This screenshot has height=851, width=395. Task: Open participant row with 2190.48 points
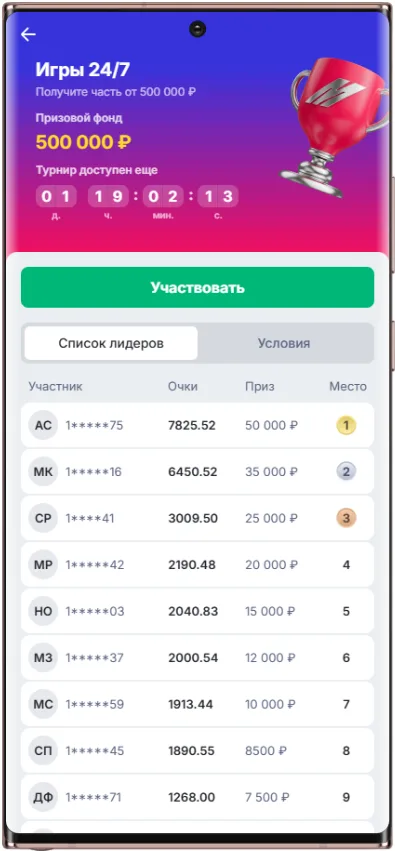[x=198, y=565]
